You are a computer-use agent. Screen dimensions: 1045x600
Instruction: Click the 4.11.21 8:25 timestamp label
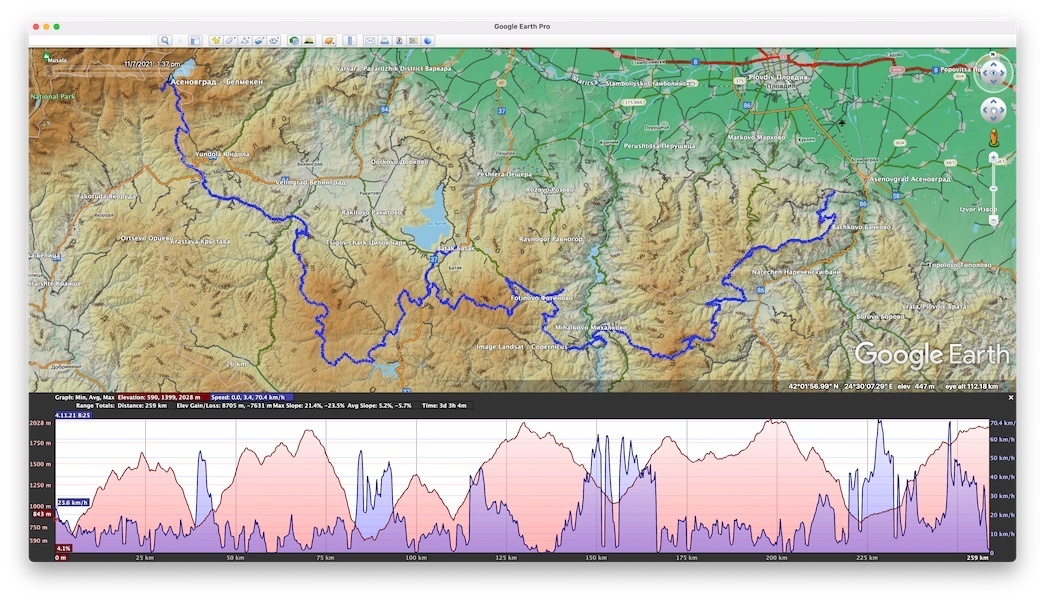pos(73,415)
